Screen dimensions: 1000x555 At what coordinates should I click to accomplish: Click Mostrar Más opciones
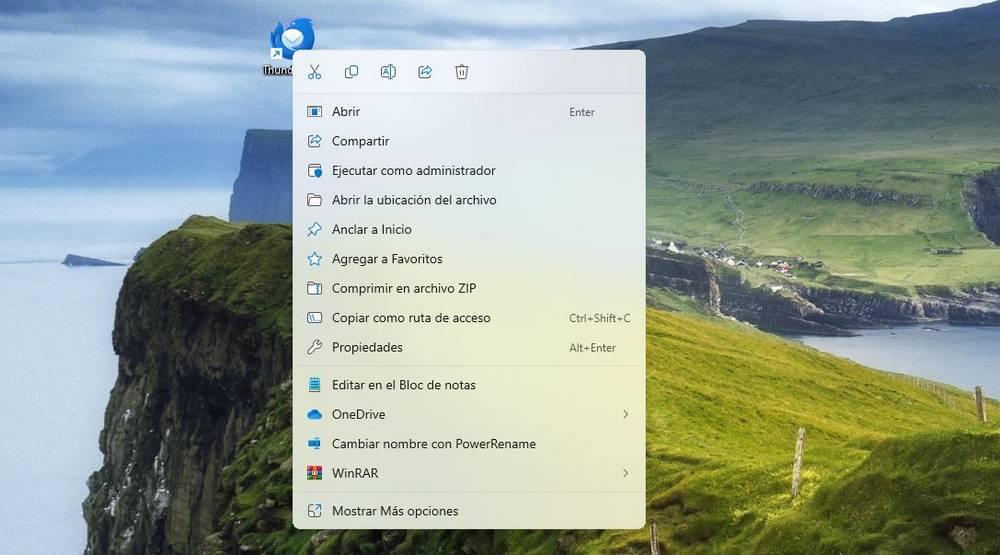[x=469, y=511]
